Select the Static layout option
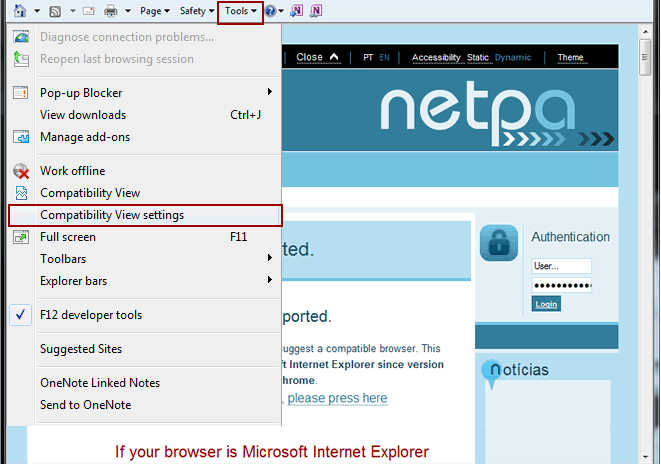 pyautogui.click(x=478, y=57)
